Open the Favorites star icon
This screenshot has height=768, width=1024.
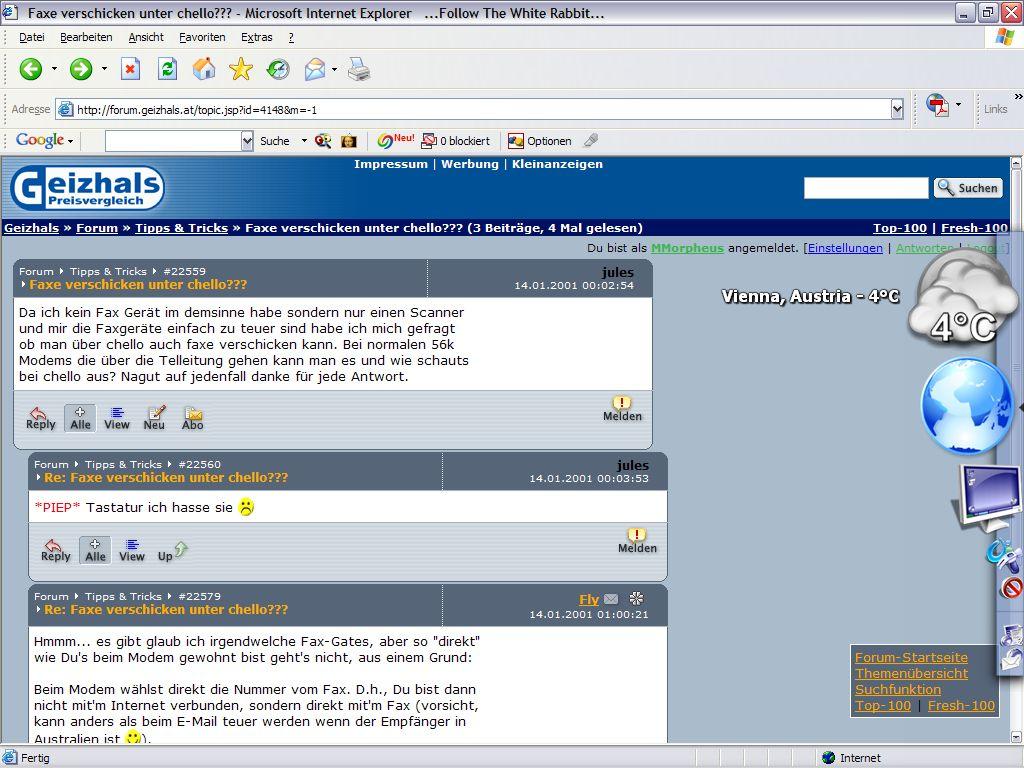coord(241,69)
